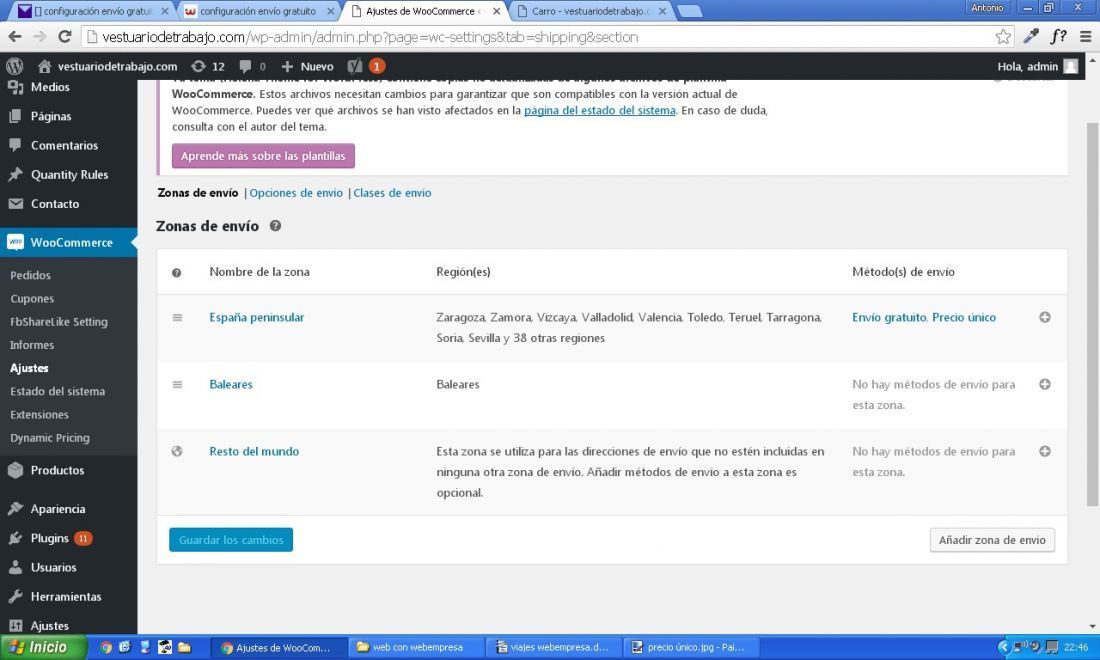Click the f? font extension icon

point(1058,36)
